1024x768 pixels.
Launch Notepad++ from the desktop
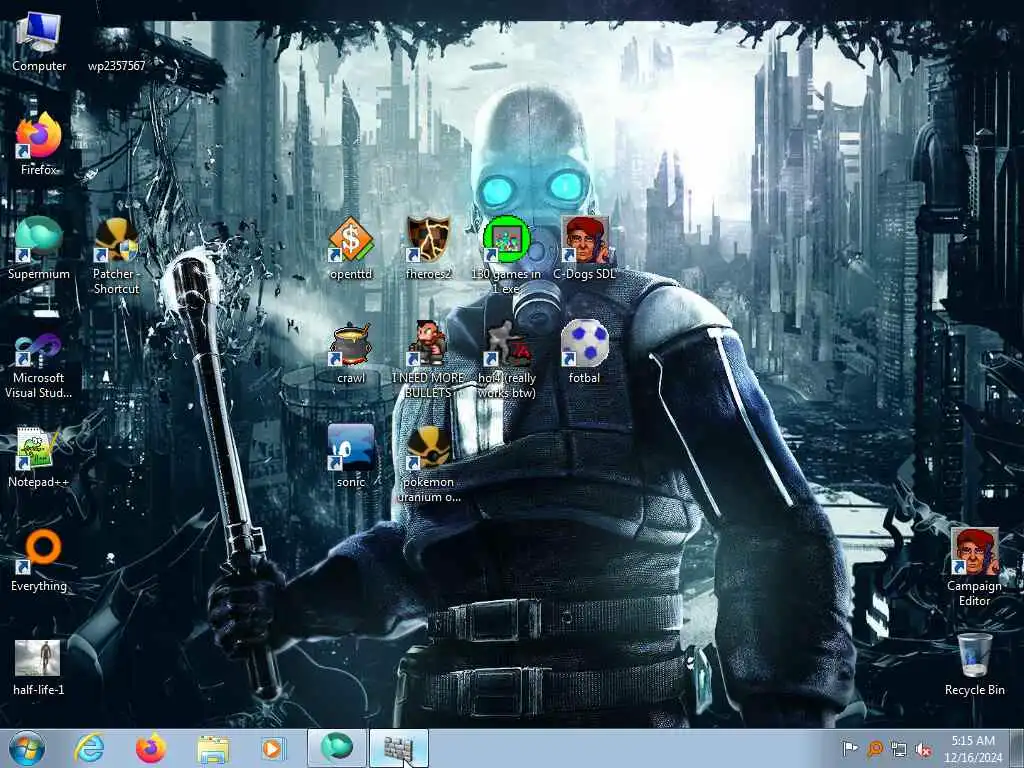pos(39,456)
